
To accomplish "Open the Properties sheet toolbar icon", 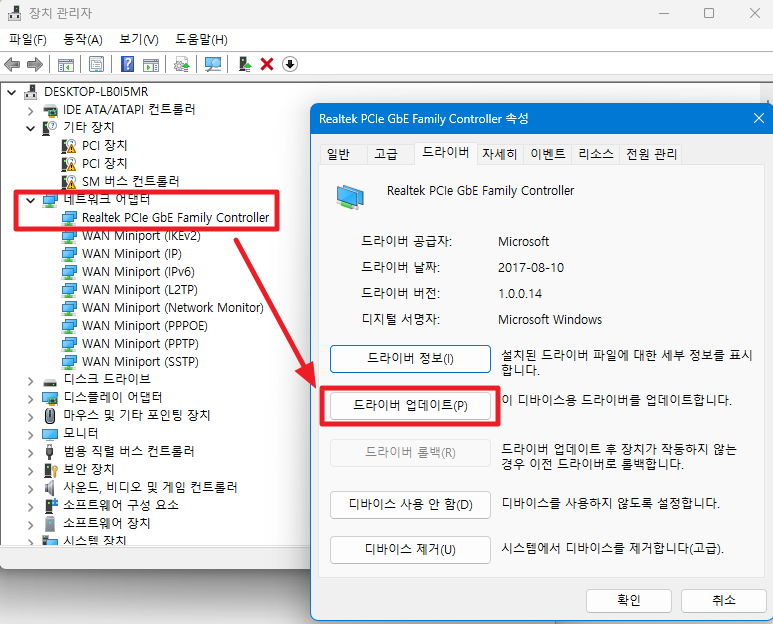I will [x=96, y=64].
